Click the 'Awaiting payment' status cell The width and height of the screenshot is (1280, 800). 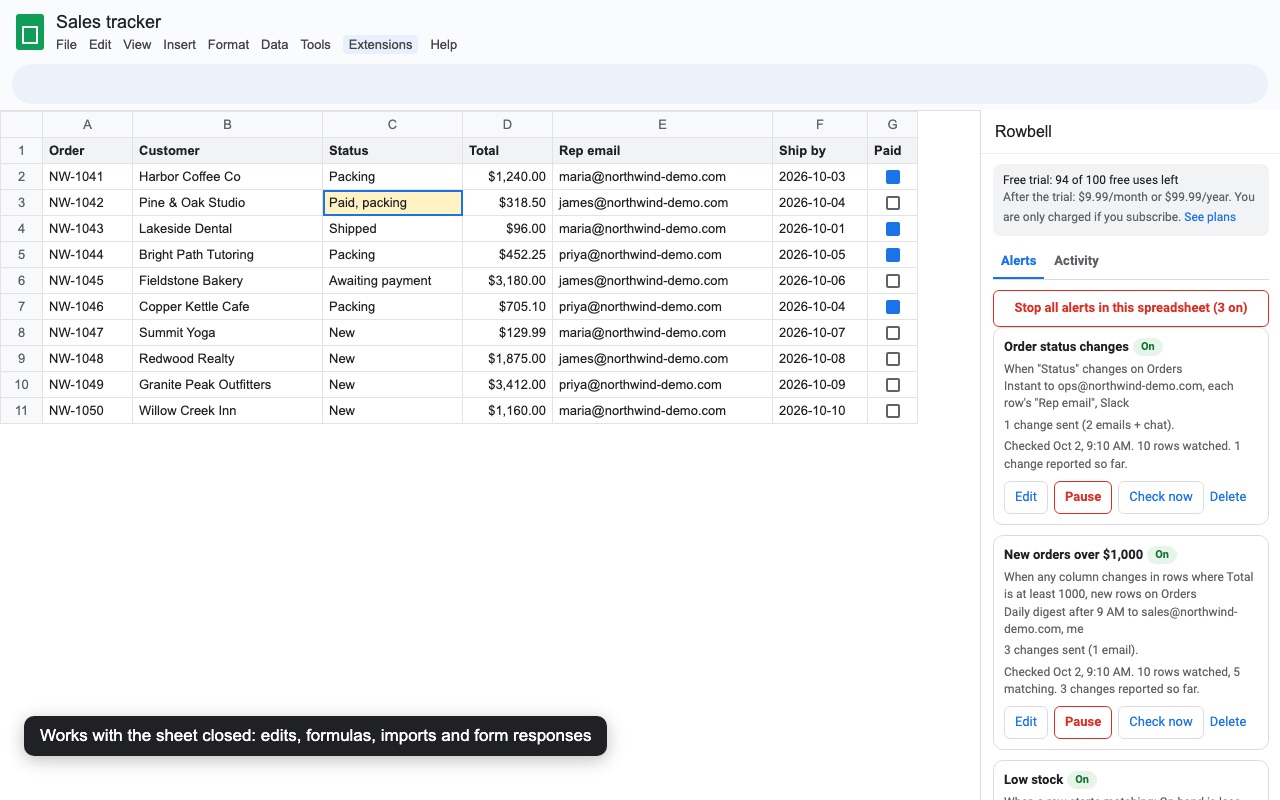point(392,281)
